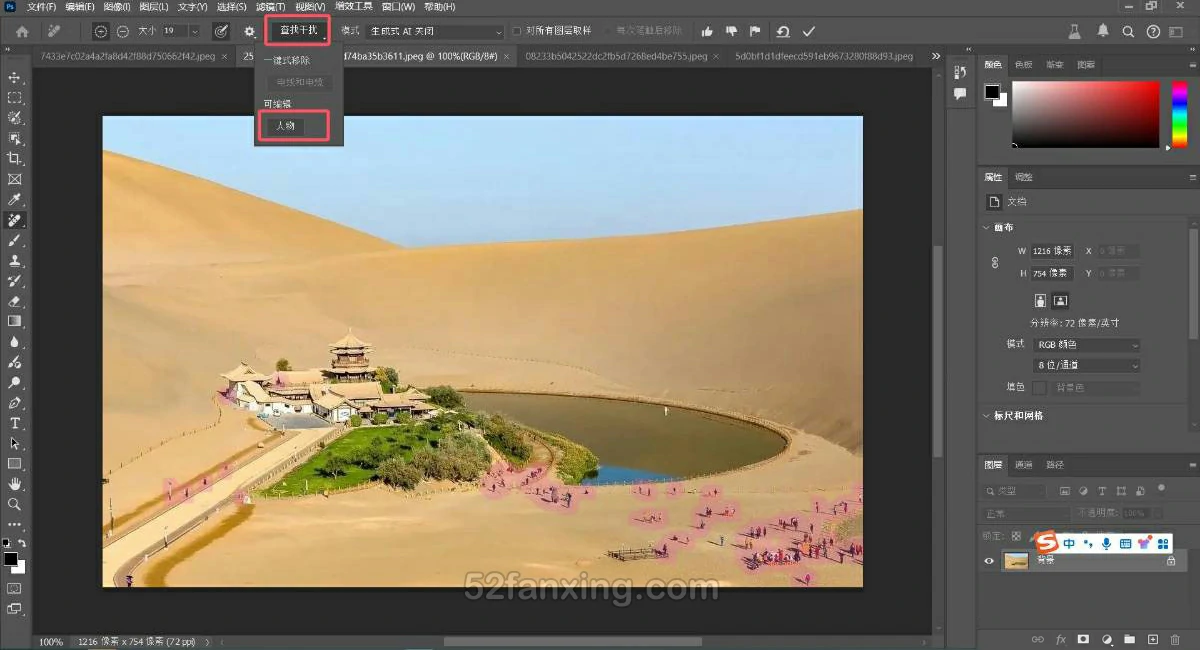Click the Home icon in options bar
Viewport: 1200px width, 650px height.
pos(22,31)
